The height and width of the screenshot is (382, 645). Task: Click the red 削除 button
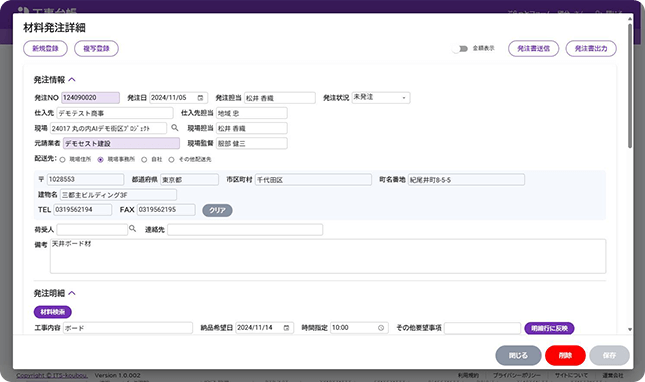565,355
